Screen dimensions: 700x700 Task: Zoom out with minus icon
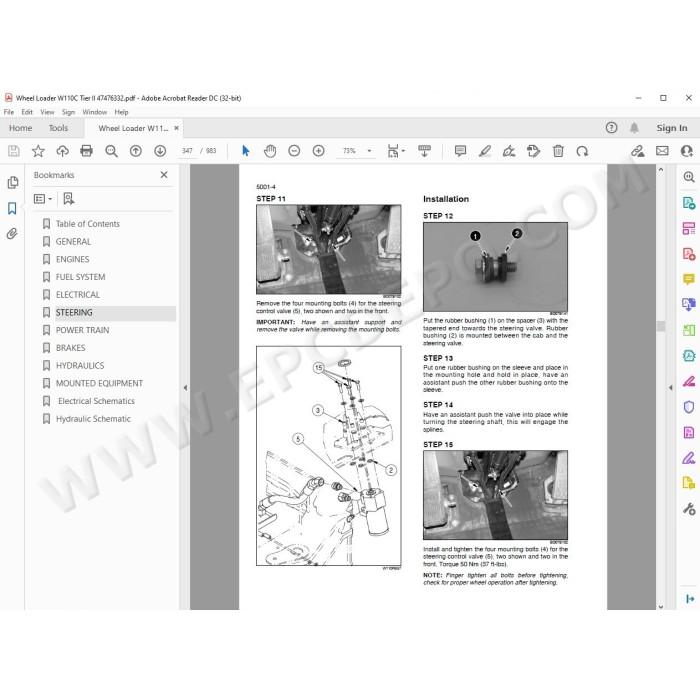(x=294, y=151)
